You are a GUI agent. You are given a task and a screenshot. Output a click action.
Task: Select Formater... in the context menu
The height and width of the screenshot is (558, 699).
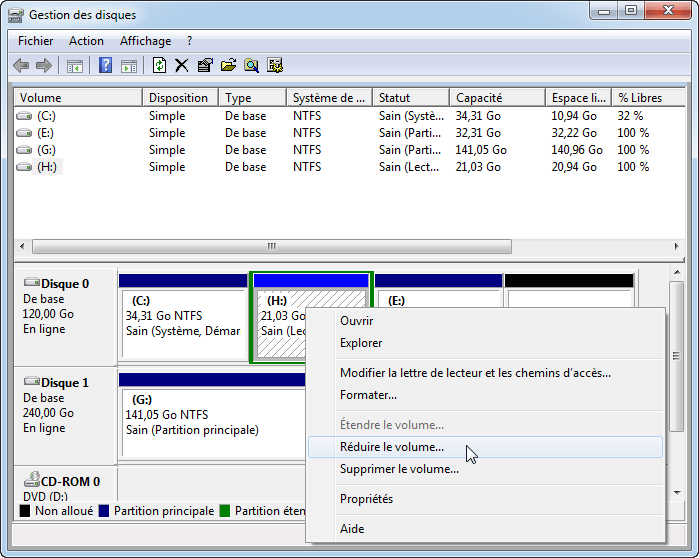368,395
